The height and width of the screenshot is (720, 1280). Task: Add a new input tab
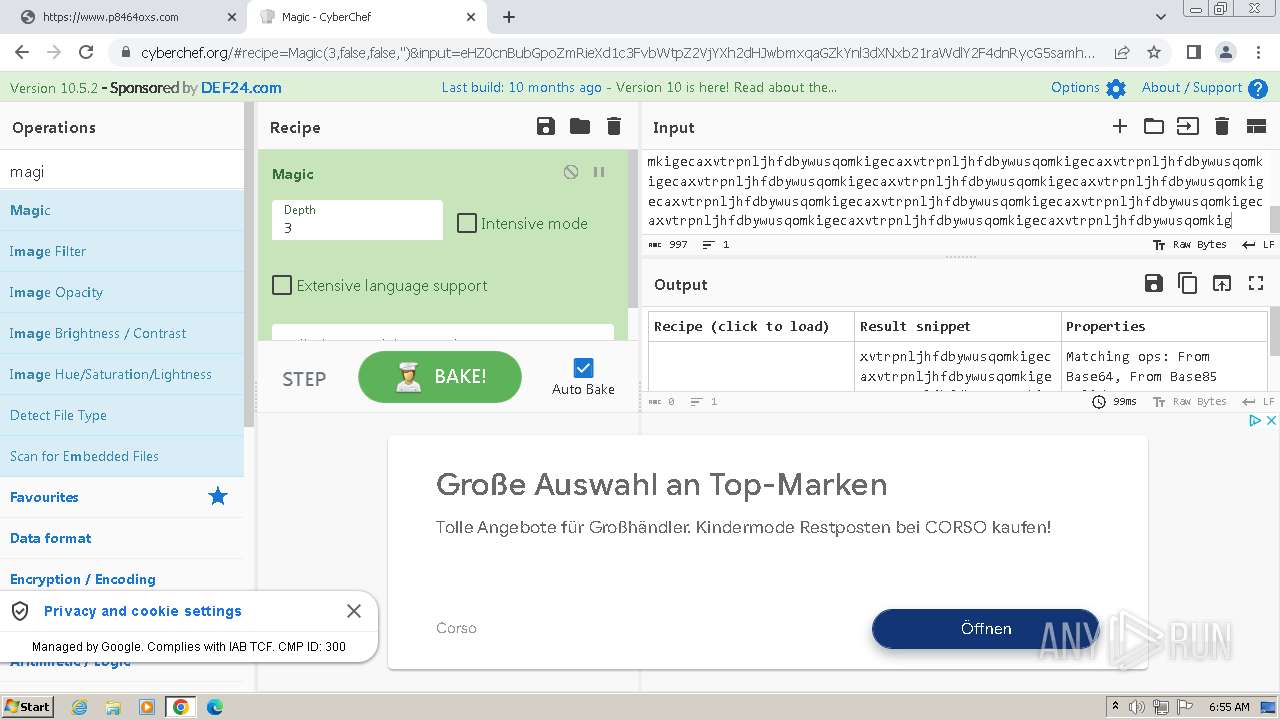[x=1120, y=126]
